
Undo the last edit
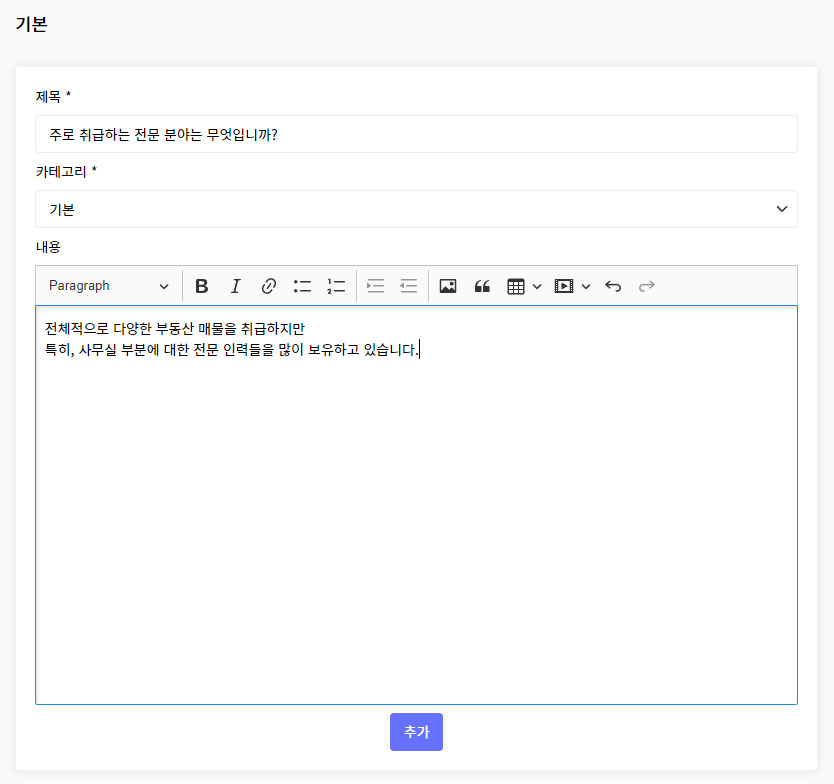tap(614, 286)
